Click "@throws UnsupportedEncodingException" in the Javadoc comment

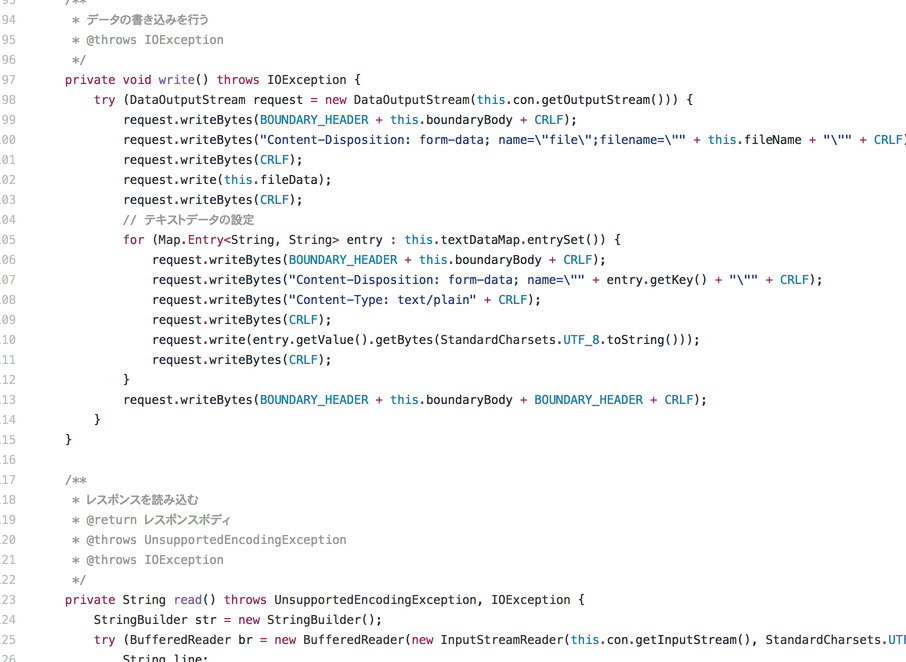coord(216,540)
